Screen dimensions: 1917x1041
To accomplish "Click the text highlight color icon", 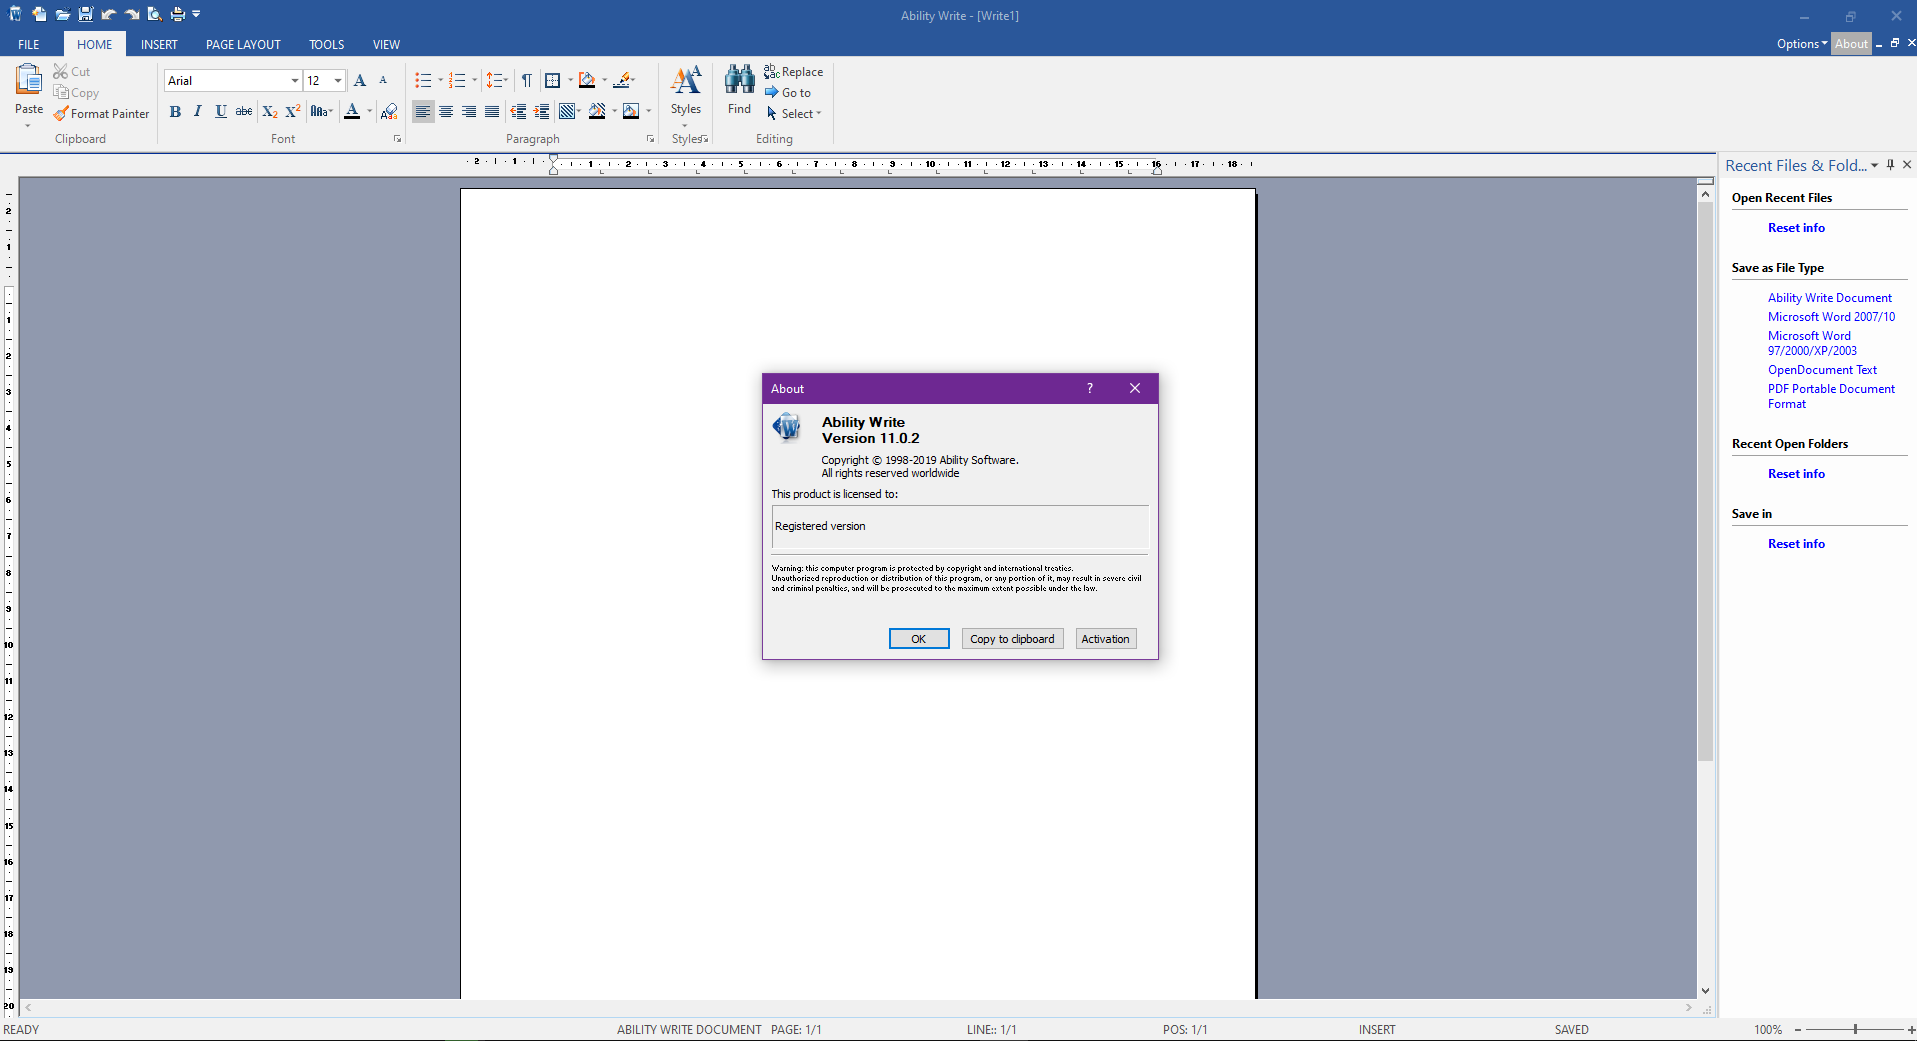I will tap(623, 80).
